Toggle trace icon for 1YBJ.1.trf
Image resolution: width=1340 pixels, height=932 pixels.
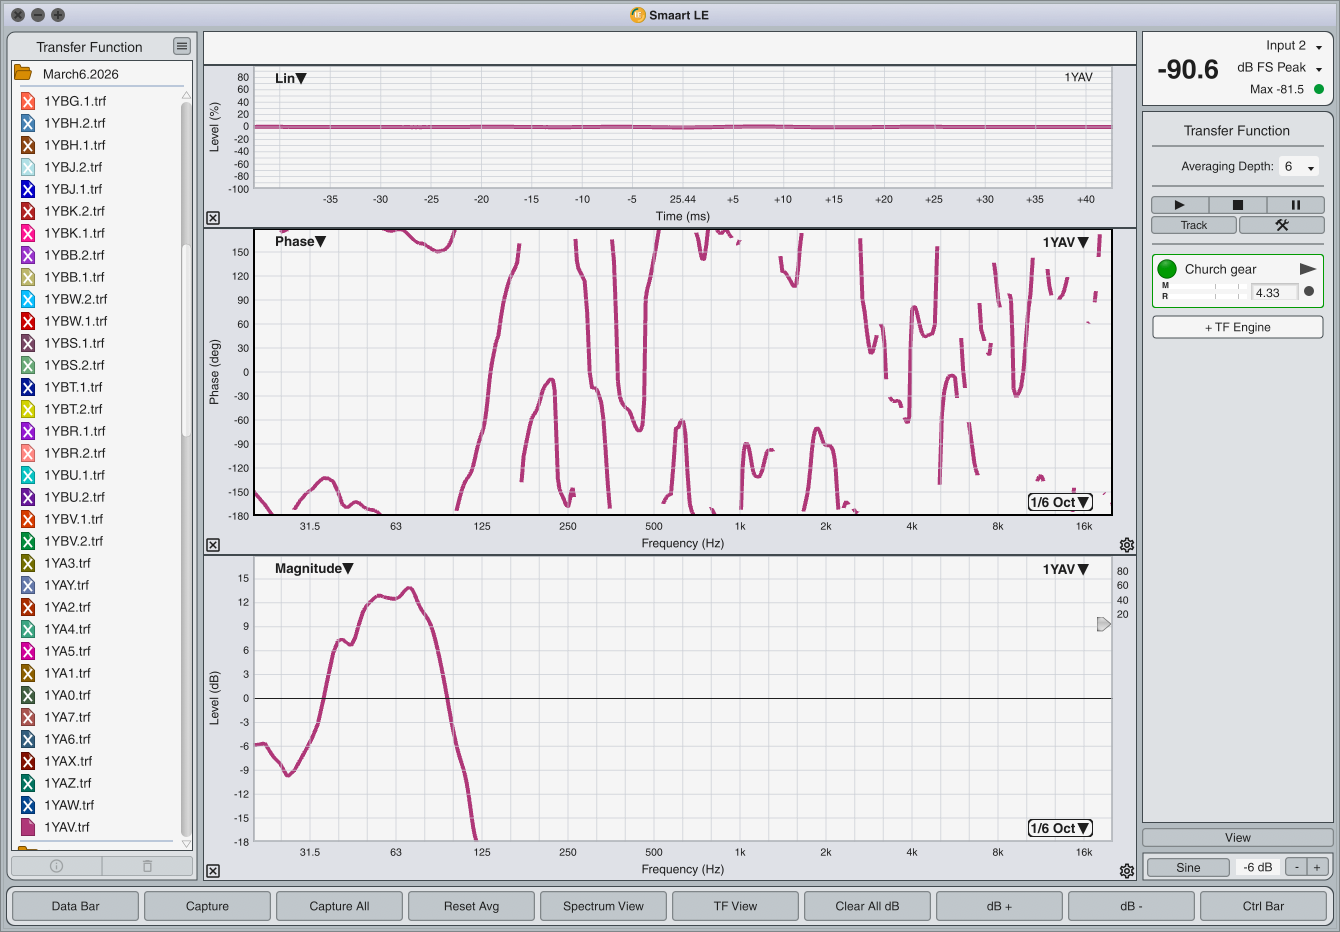pos(28,189)
